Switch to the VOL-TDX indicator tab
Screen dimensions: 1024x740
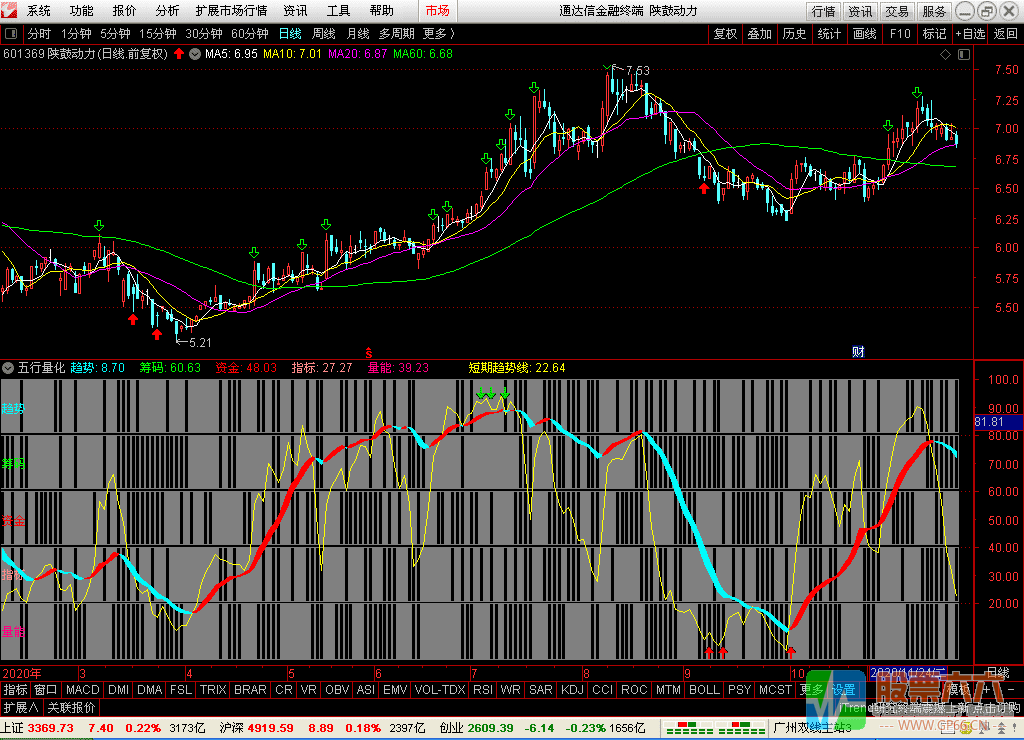(x=440, y=690)
